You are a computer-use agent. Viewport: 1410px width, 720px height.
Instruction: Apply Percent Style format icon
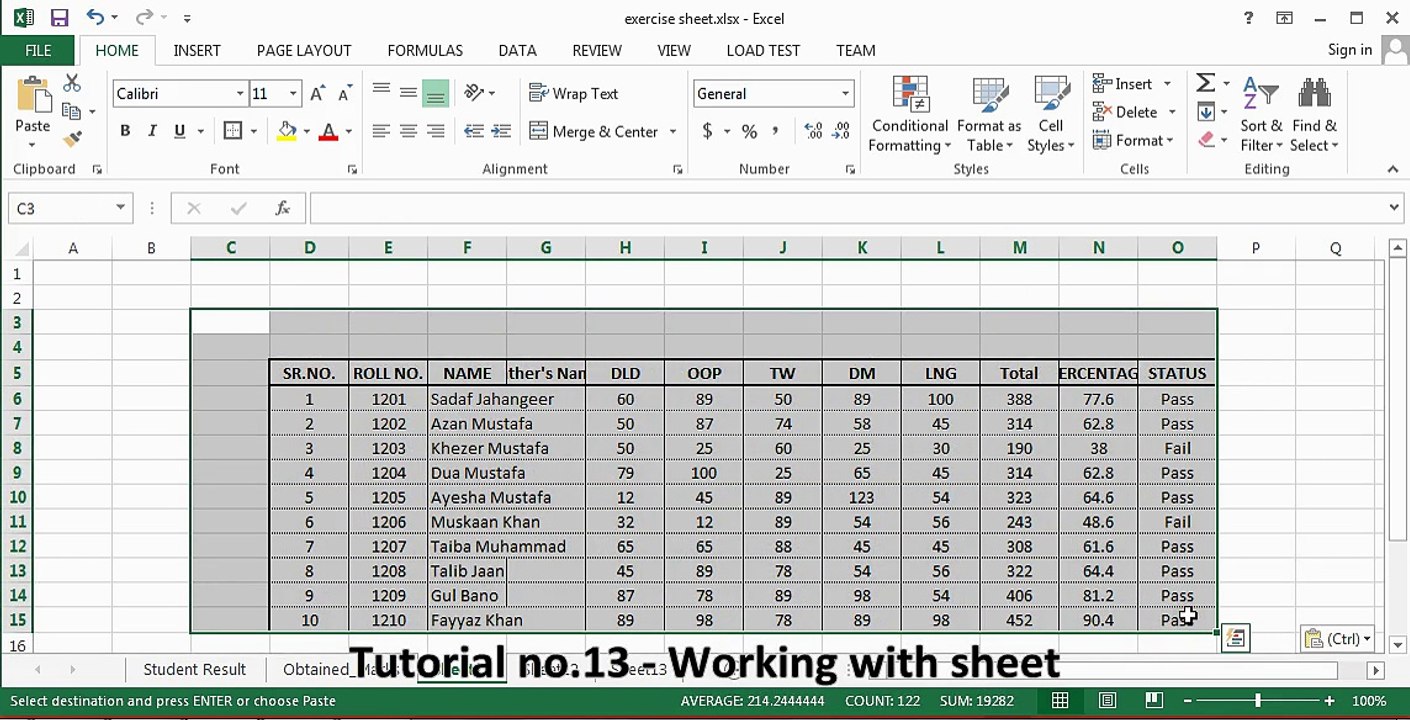(749, 131)
